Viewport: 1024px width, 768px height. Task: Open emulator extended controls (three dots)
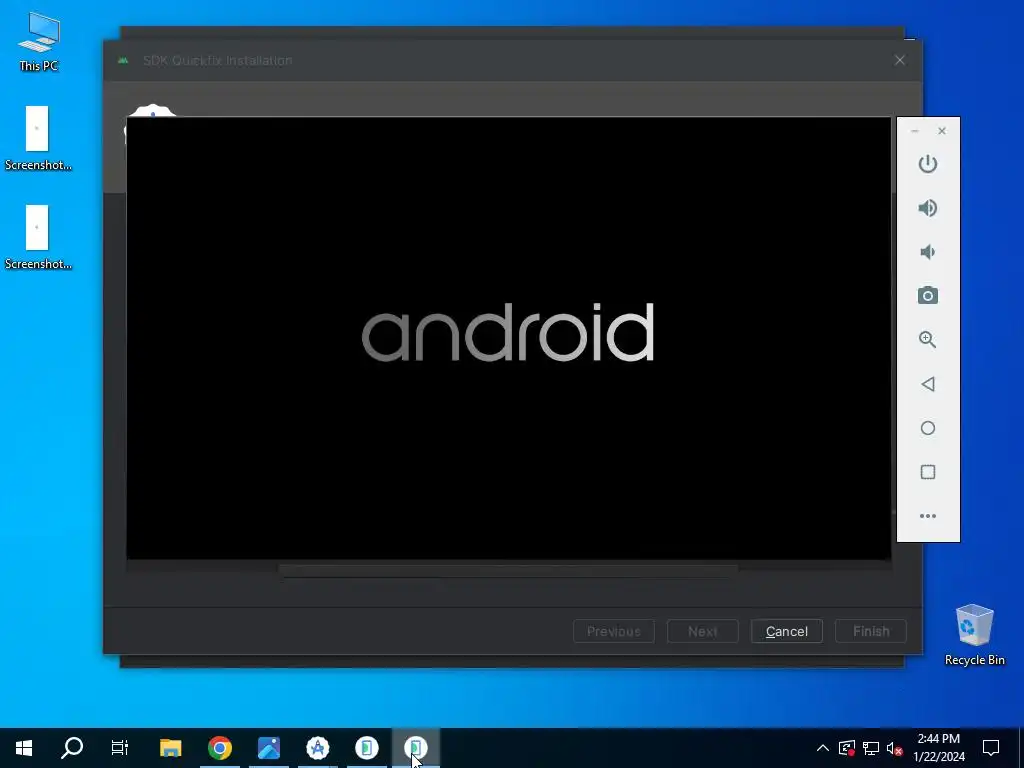(927, 516)
